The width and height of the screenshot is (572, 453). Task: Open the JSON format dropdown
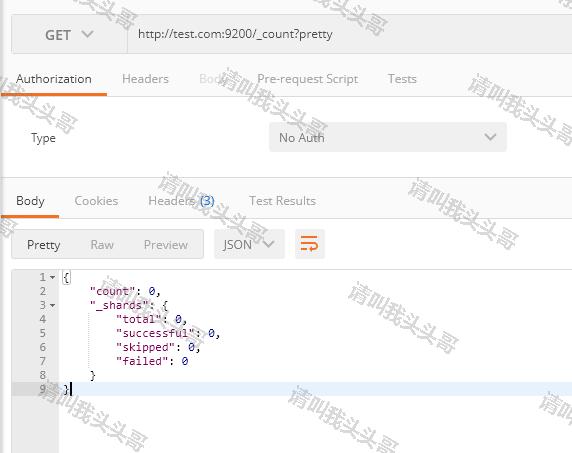(249, 244)
